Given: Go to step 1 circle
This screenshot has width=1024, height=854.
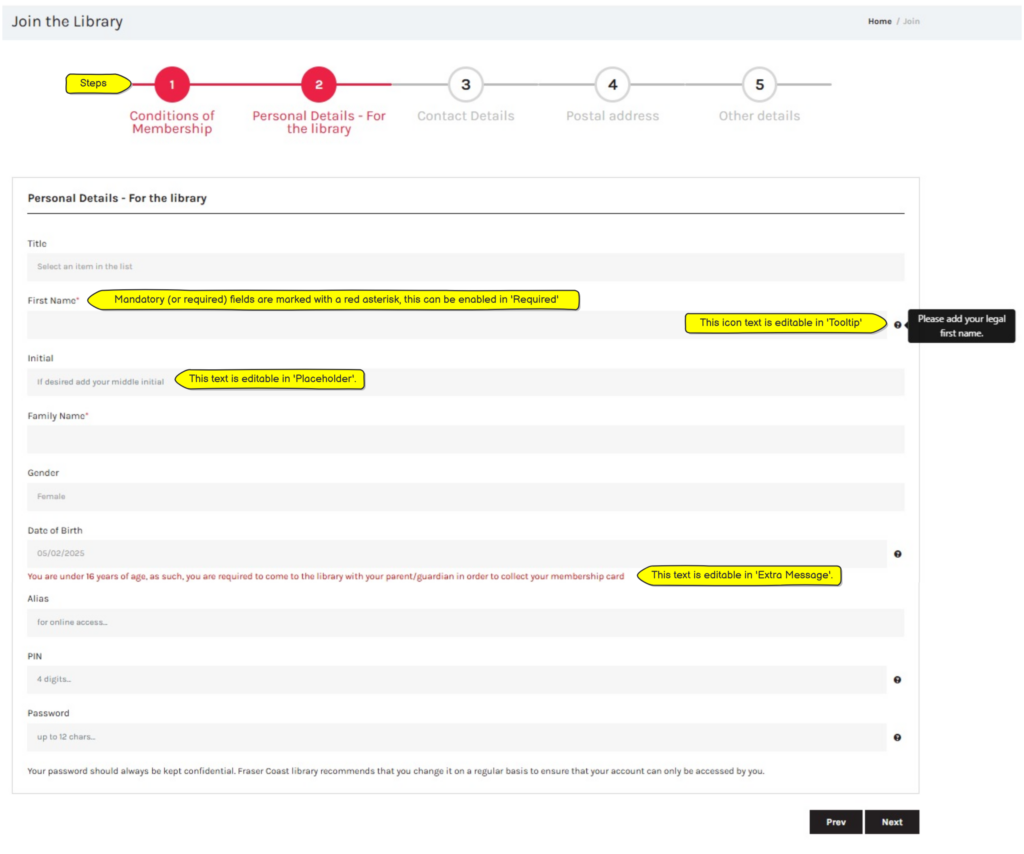Looking at the screenshot, I should (x=172, y=85).
